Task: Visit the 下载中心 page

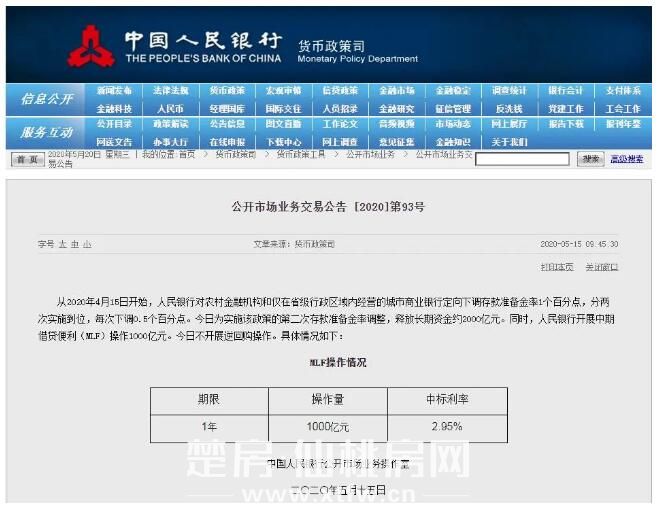Action: [283, 142]
